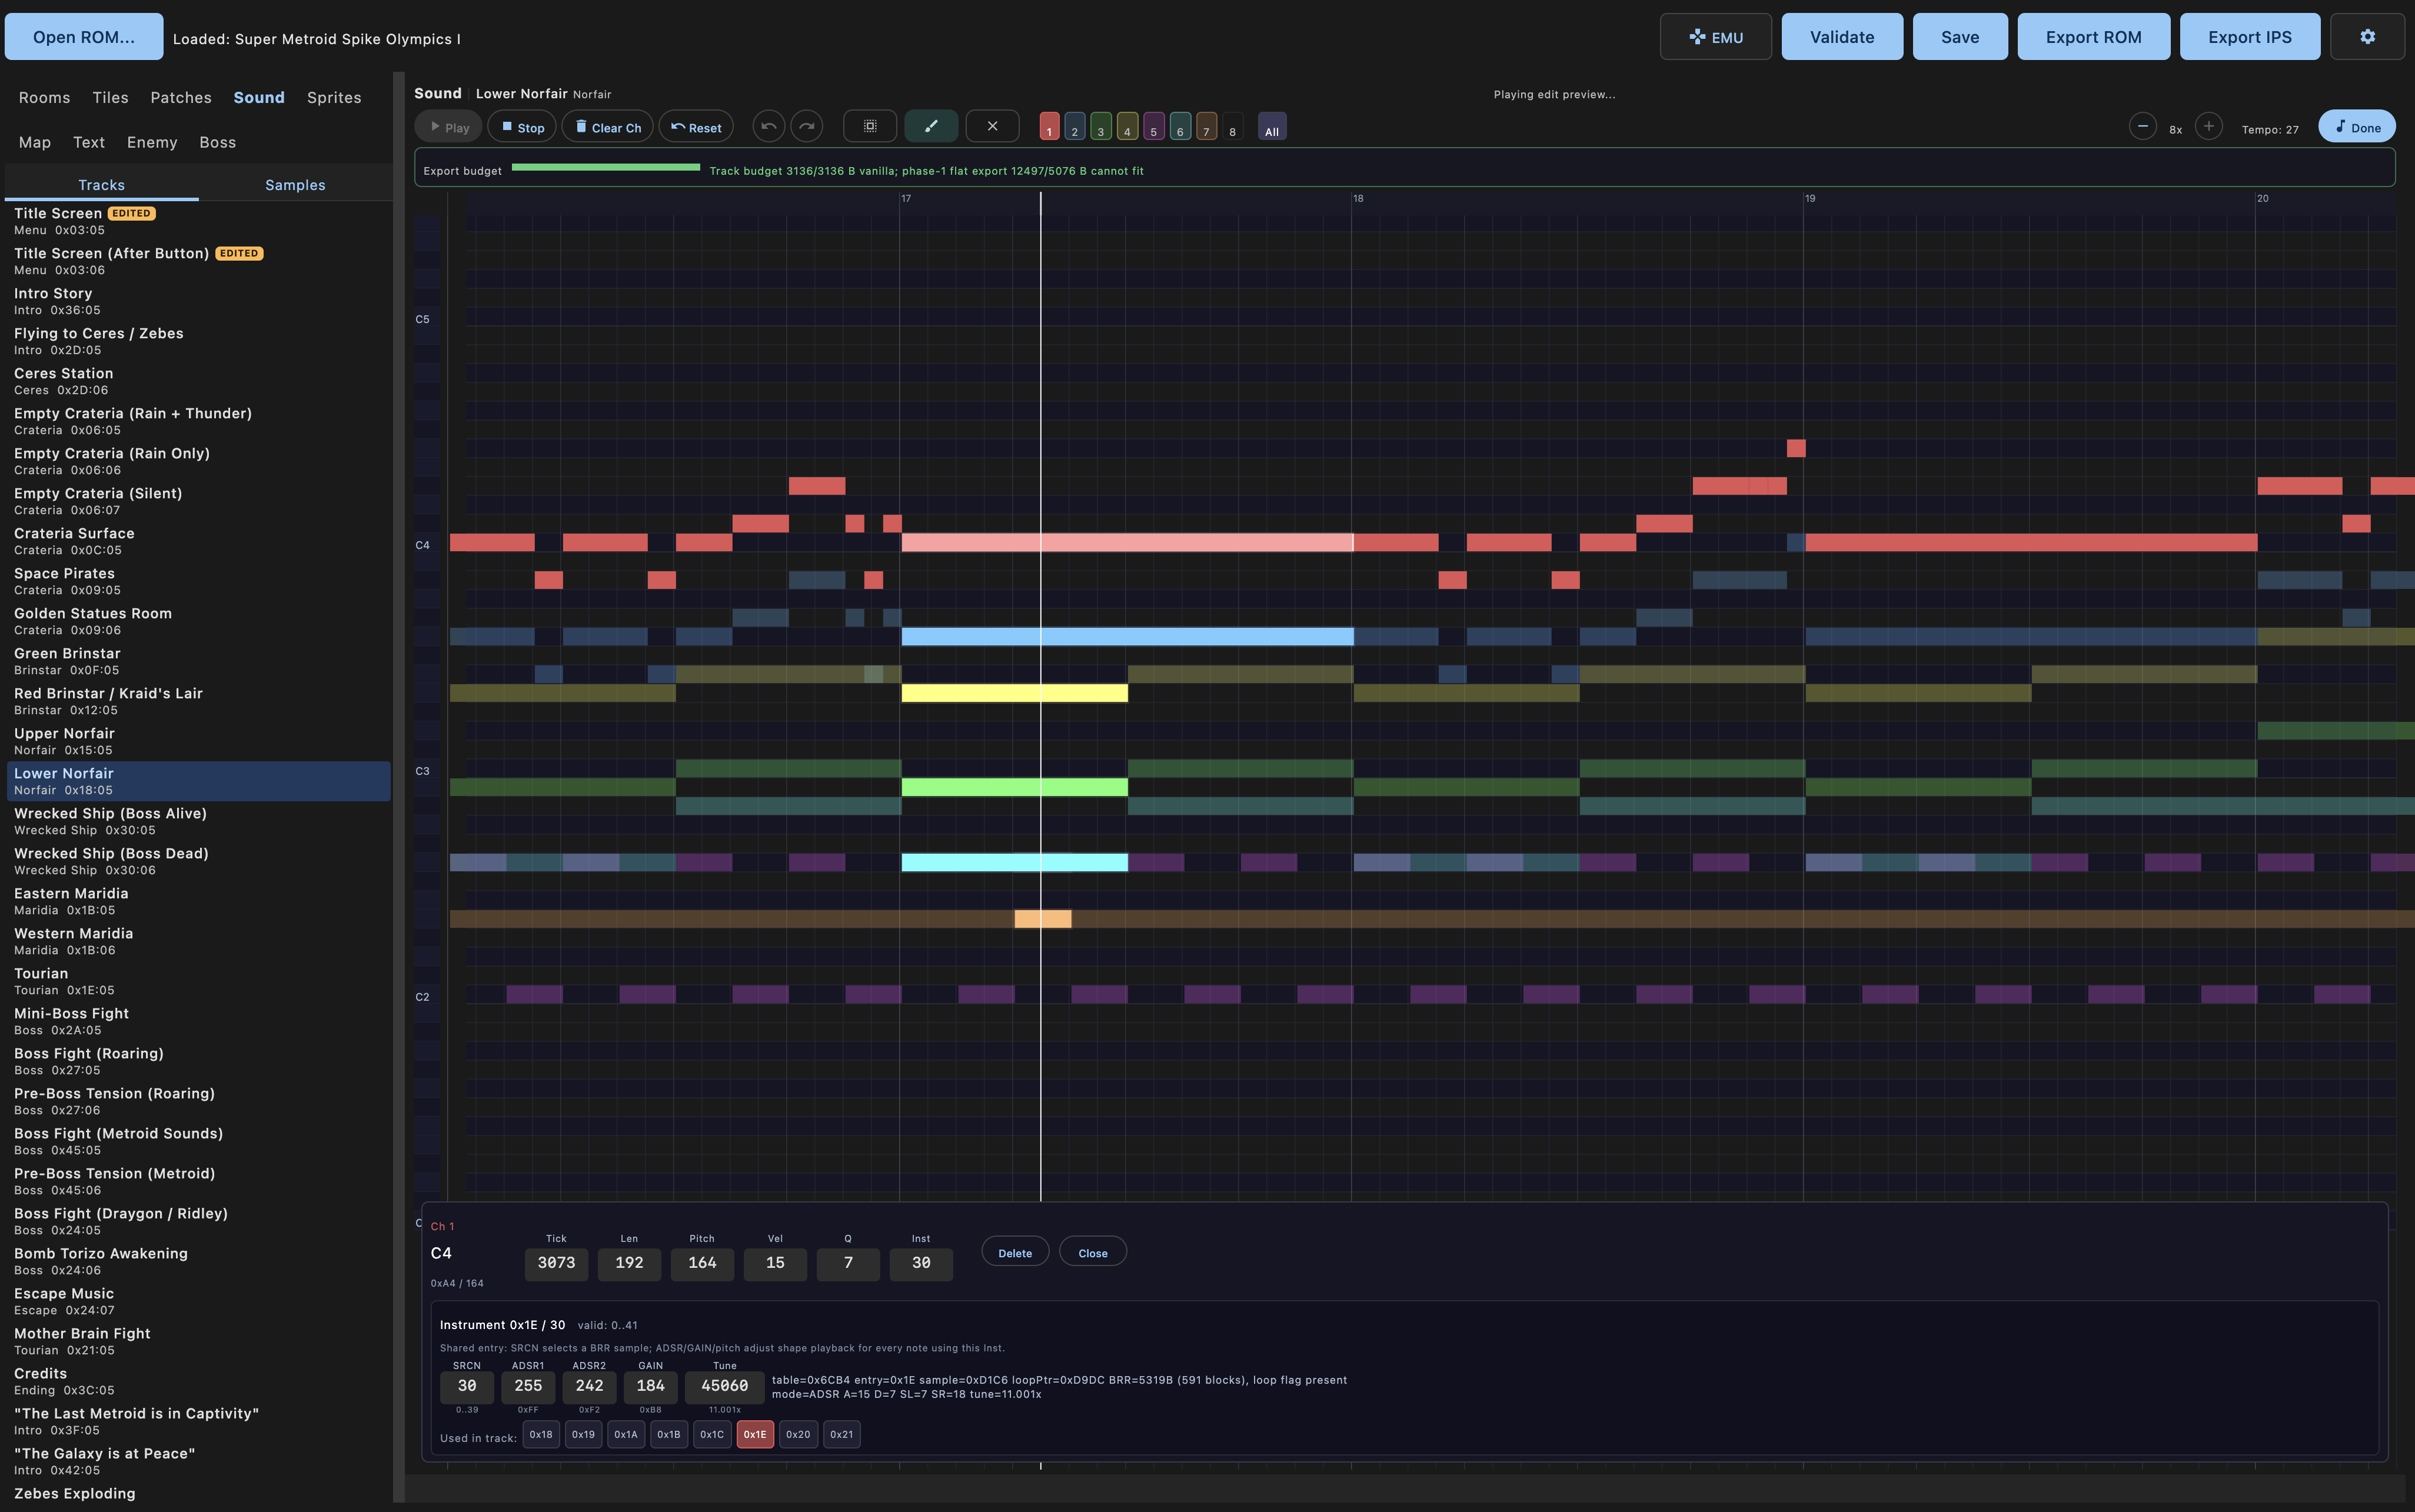Click the Open ROM... button

click(84, 37)
